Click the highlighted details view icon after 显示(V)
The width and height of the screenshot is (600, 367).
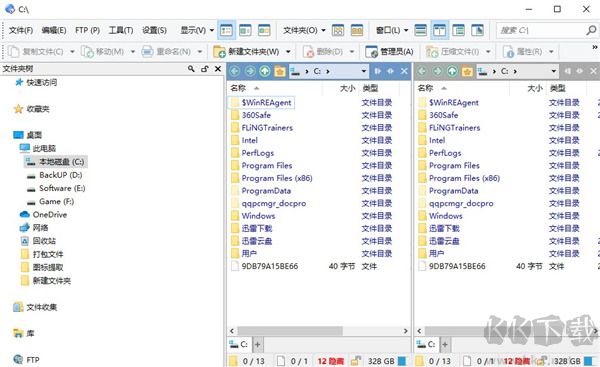click(227, 30)
